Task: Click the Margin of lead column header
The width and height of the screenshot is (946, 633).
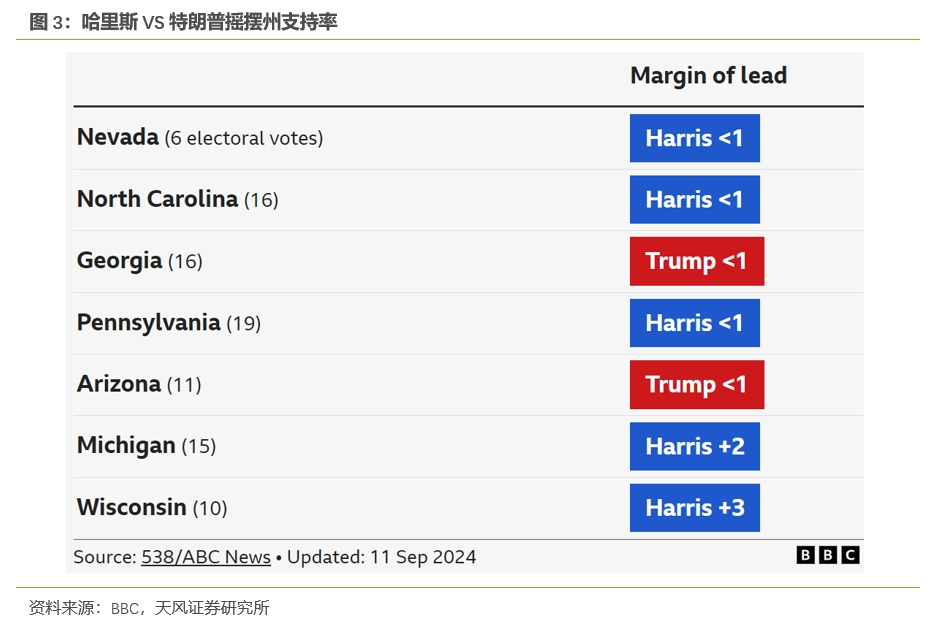Action: point(708,76)
